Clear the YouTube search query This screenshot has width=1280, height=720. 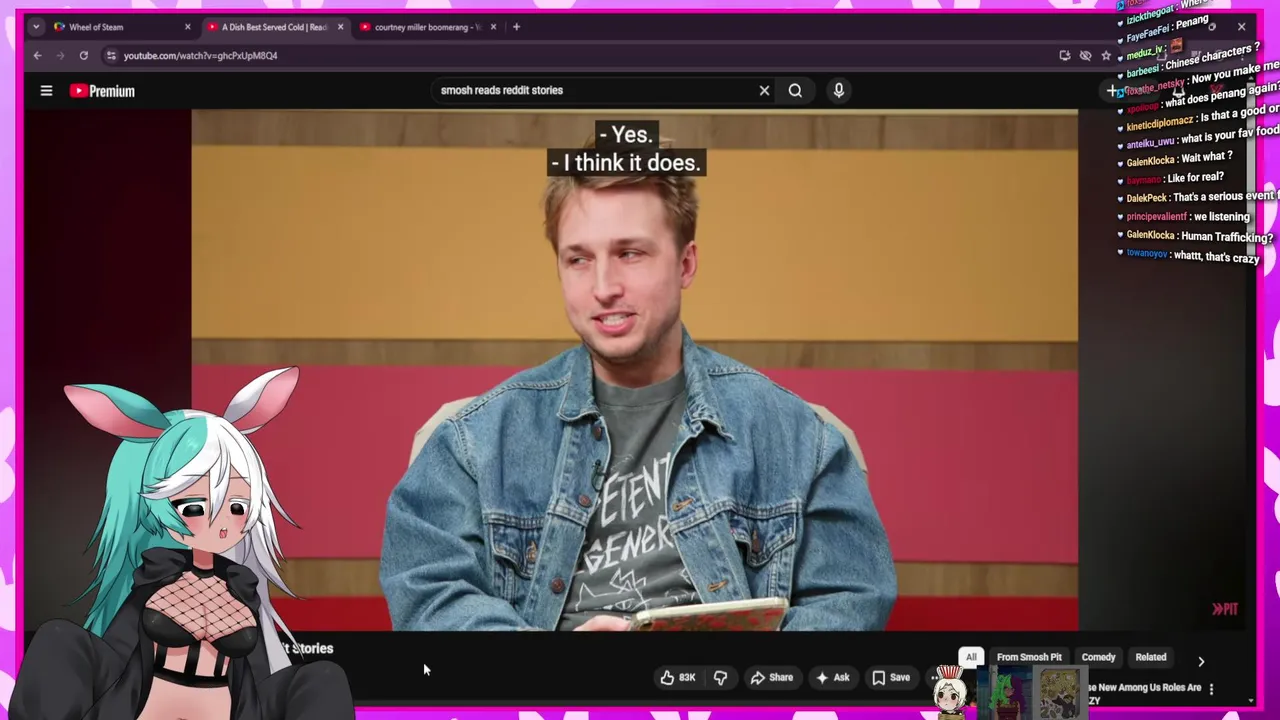(x=764, y=91)
